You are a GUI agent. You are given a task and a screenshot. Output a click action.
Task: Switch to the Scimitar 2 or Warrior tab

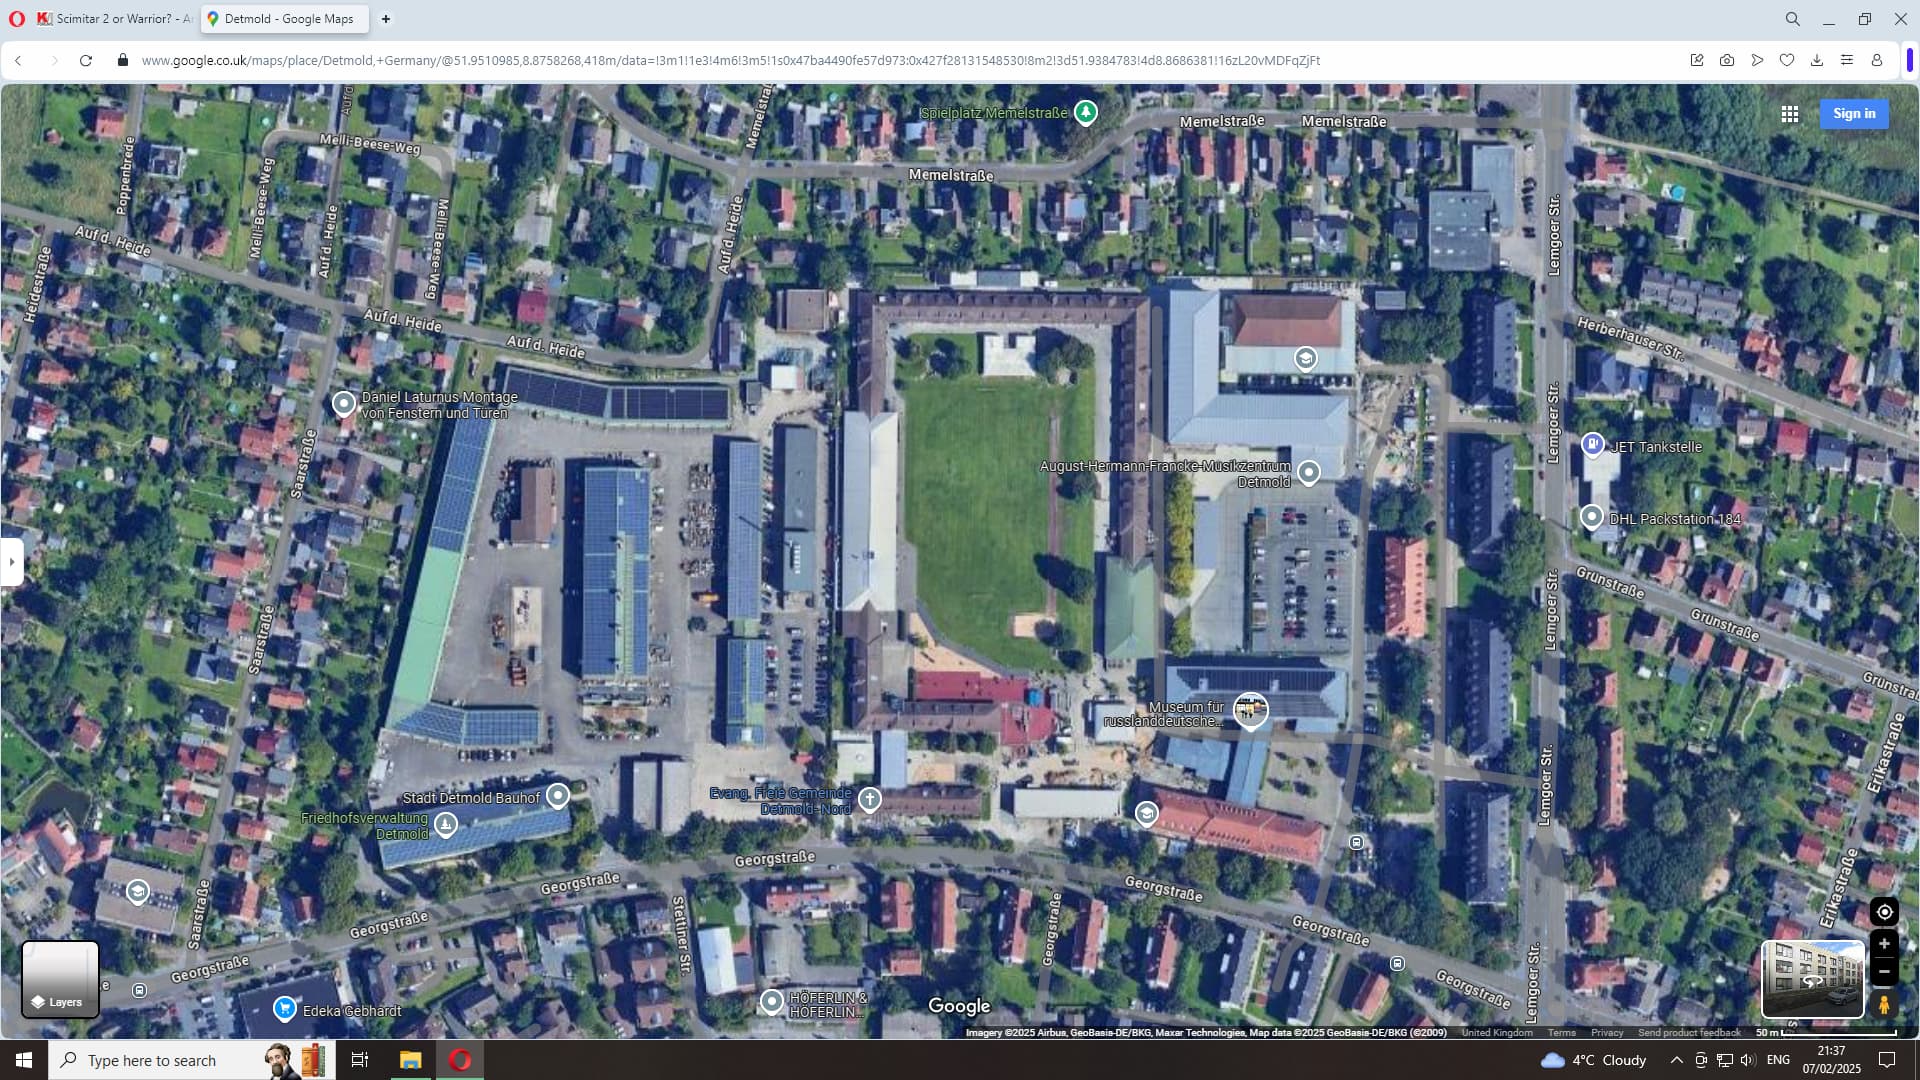(115, 19)
